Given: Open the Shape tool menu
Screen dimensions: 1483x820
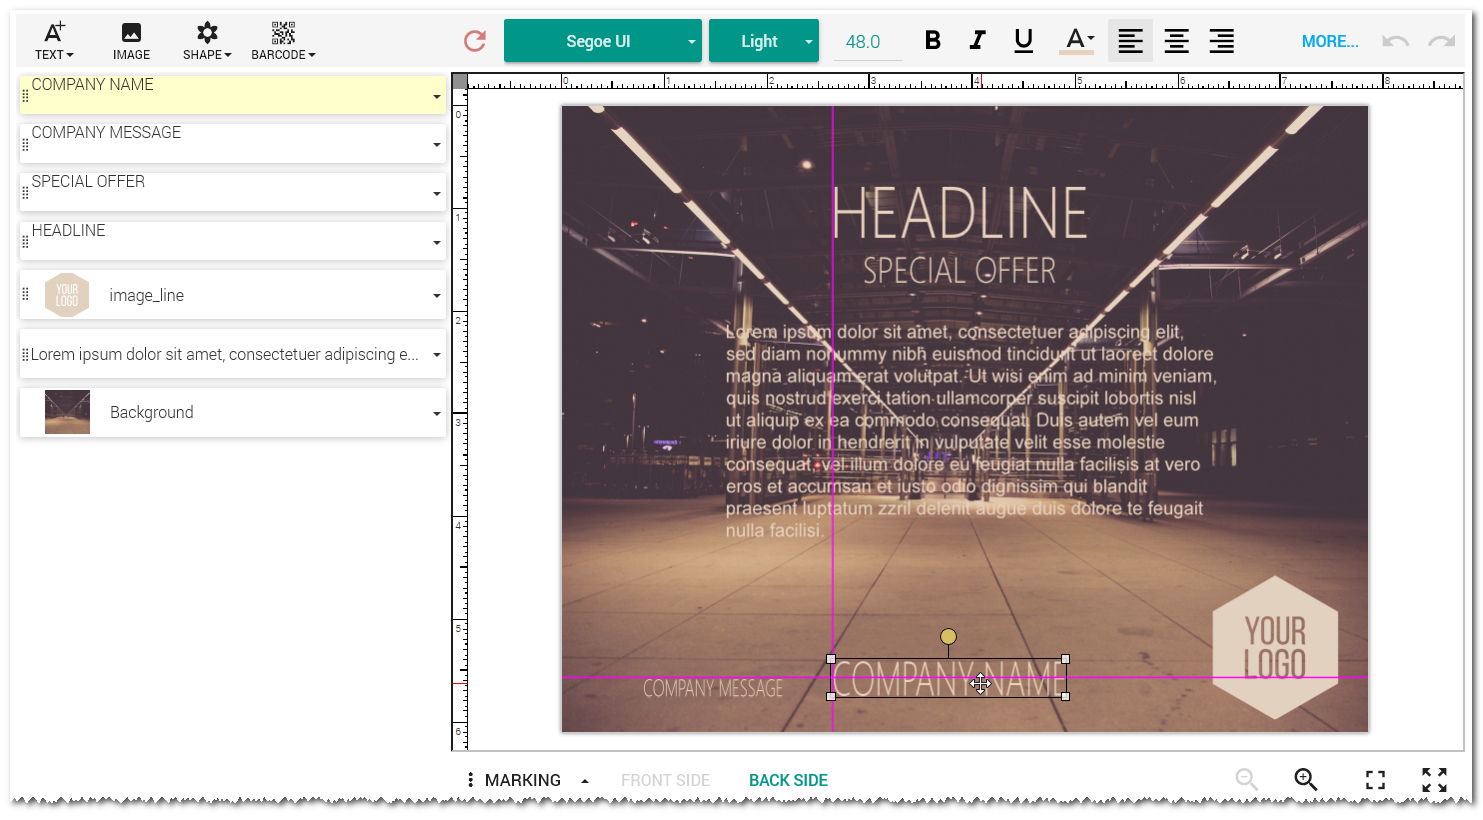Looking at the screenshot, I should [x=207, y=41].
